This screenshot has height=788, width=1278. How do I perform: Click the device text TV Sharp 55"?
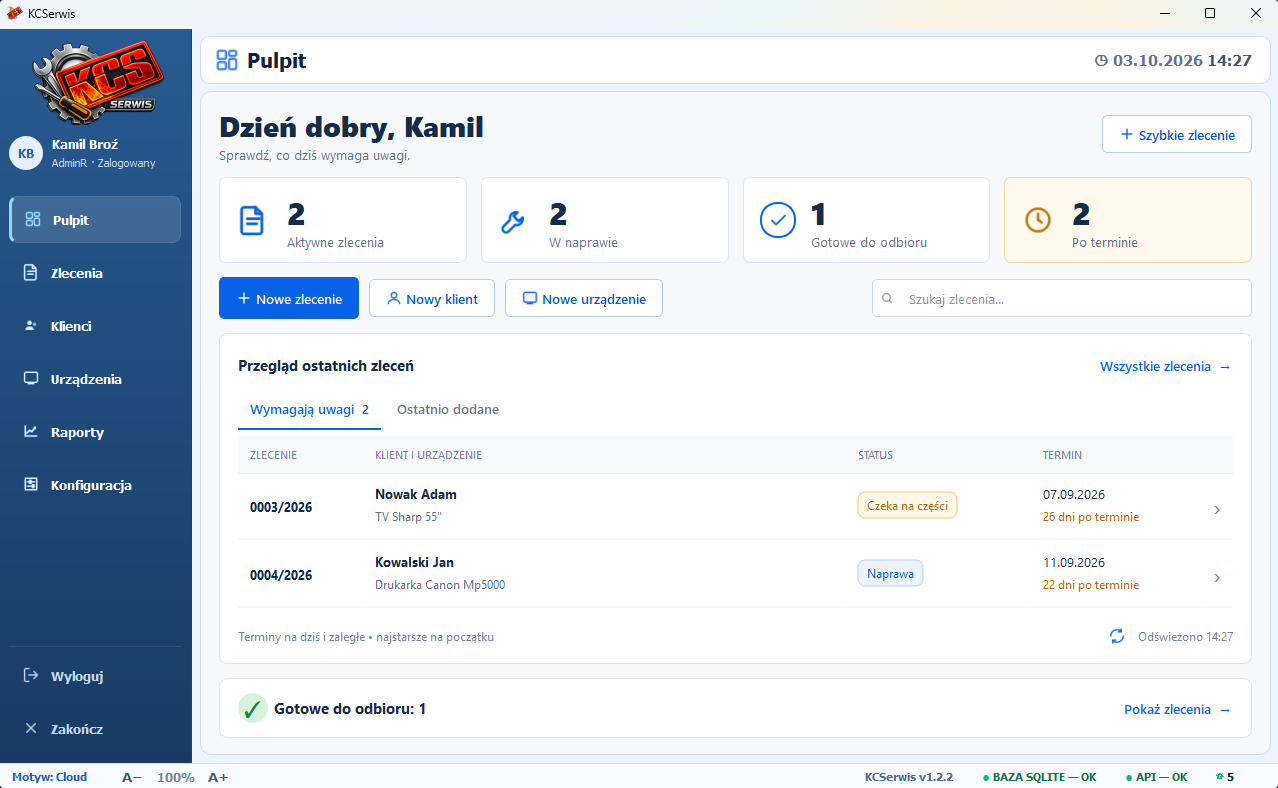click(408, 517)
